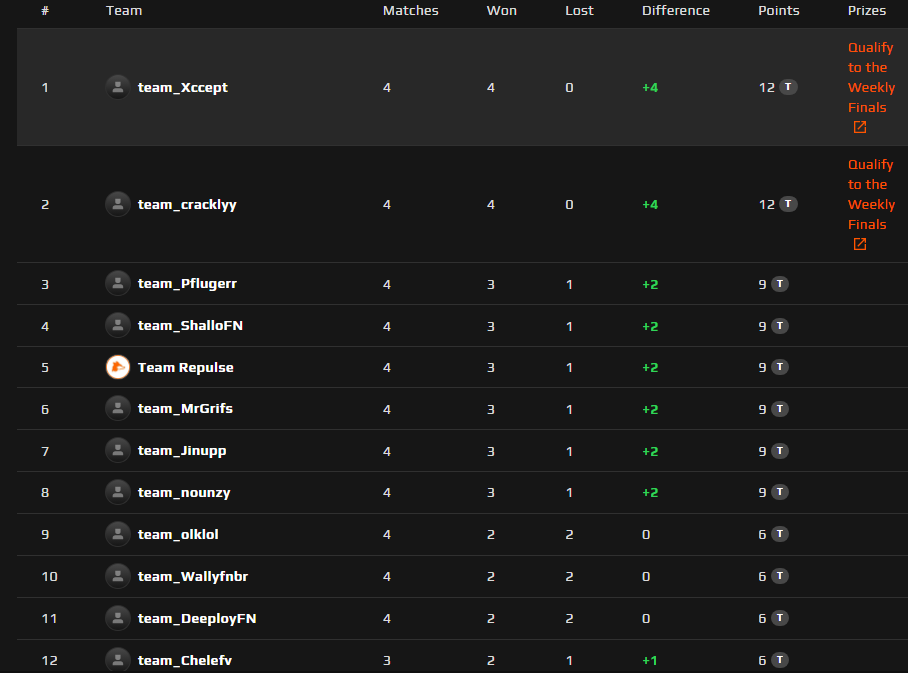Screen dimensions: 908x673
Task: Open team_Pflugerr team name link
Action: pos(187,284)
